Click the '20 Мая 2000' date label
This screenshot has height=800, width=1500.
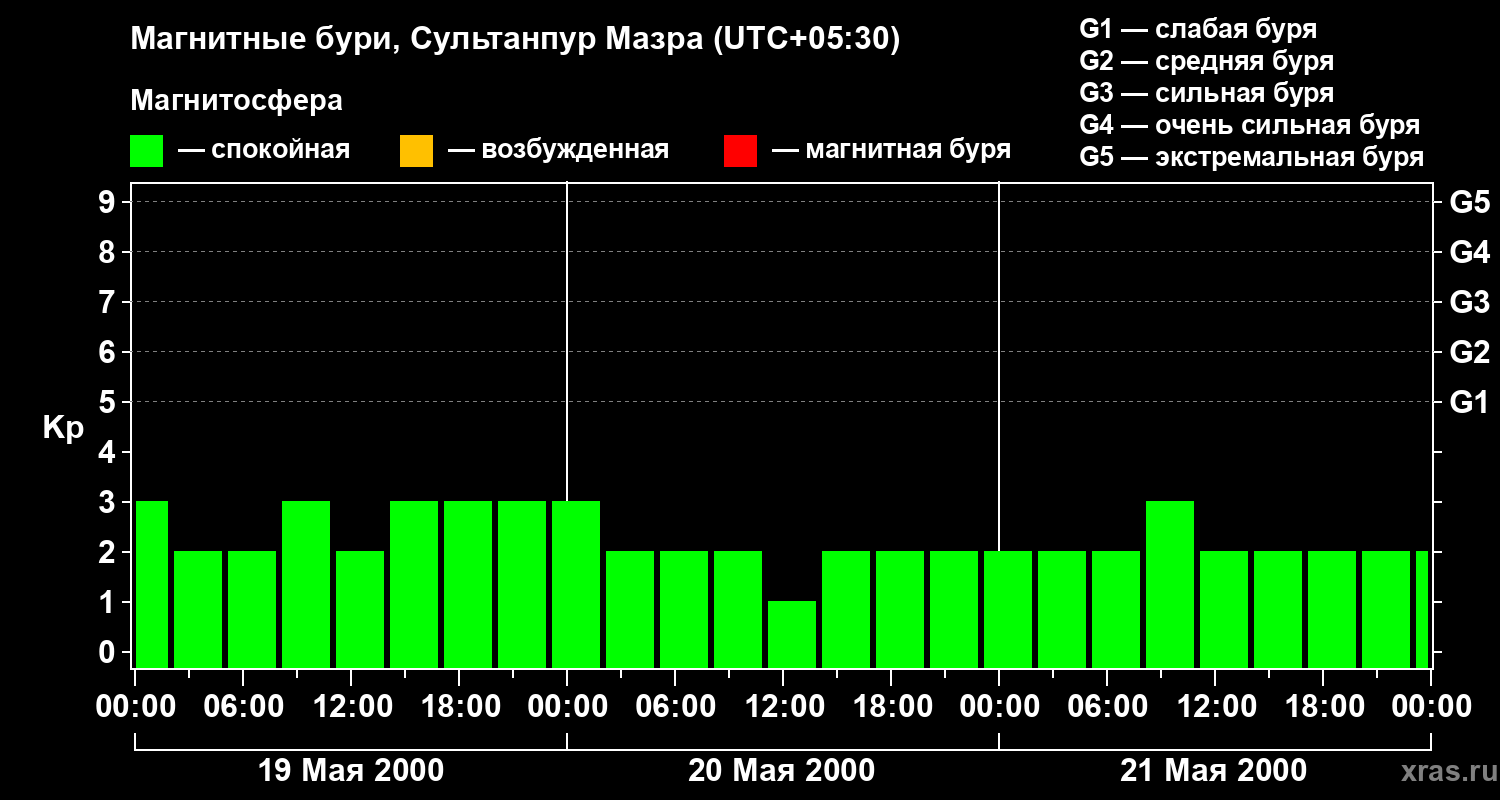pyautogui.click(x=781, y=770)
